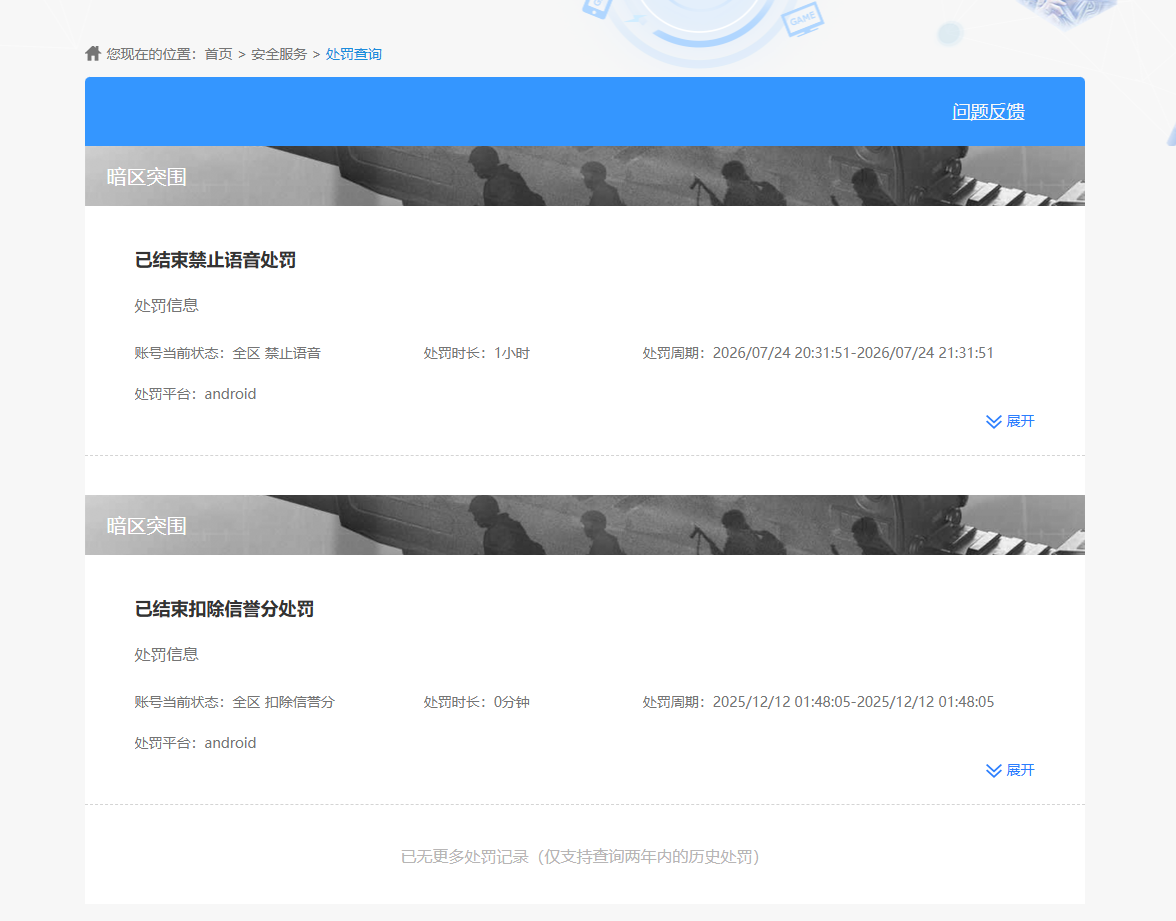Click the 已无更多处罚记录 footer notice
1176x921 pixels.
point(580,856)
